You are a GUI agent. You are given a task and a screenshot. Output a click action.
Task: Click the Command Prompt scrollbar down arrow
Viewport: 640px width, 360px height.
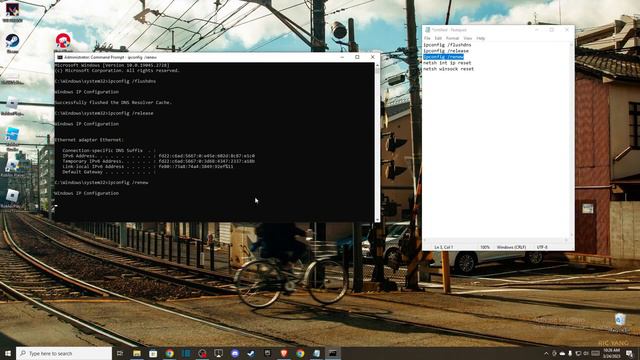[x=377, y=220]
